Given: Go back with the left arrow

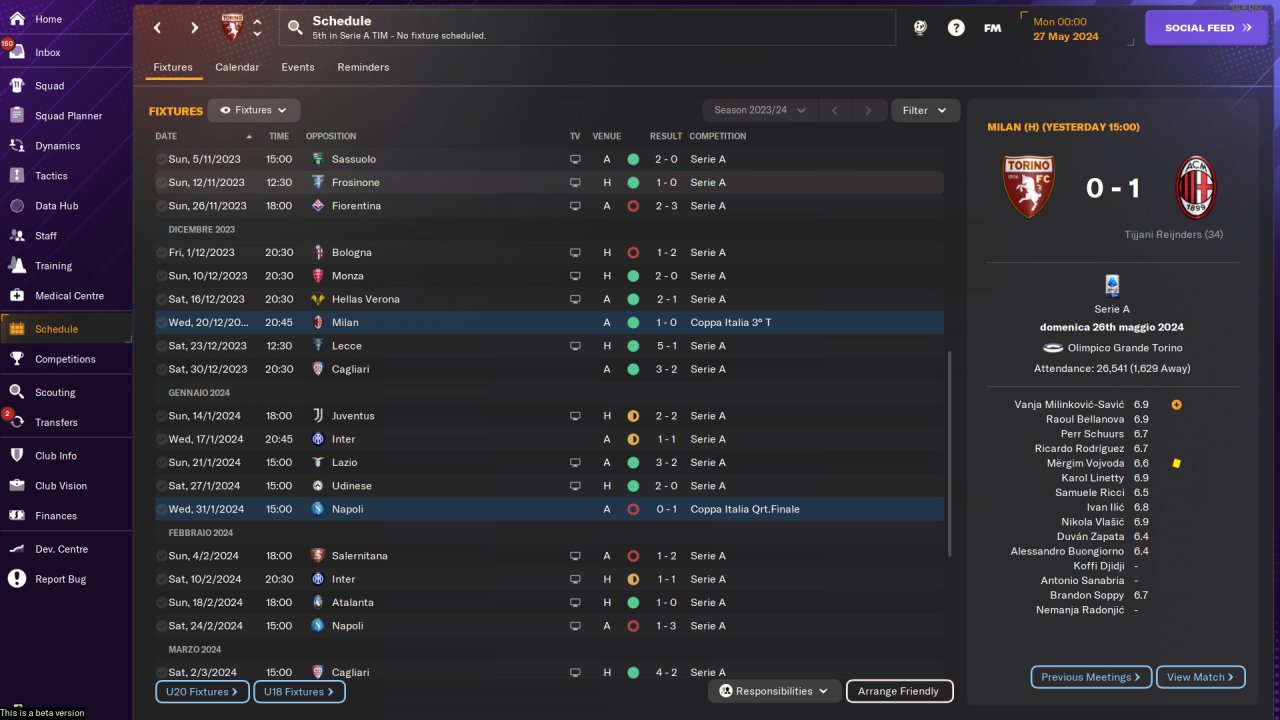Looking at the screenshot, I should [x=157, y=28].
